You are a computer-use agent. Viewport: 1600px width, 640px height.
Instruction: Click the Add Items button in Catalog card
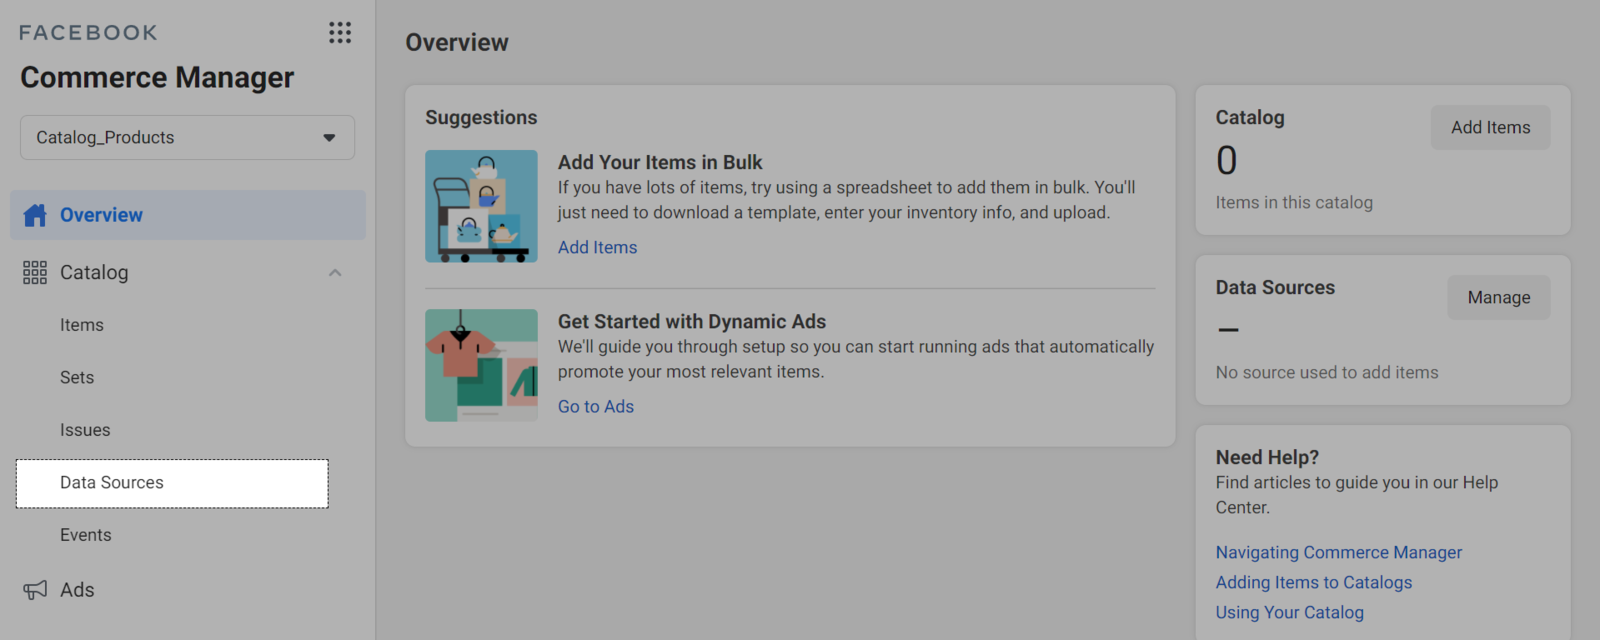pyautogui.click(x=1490, y=128)
